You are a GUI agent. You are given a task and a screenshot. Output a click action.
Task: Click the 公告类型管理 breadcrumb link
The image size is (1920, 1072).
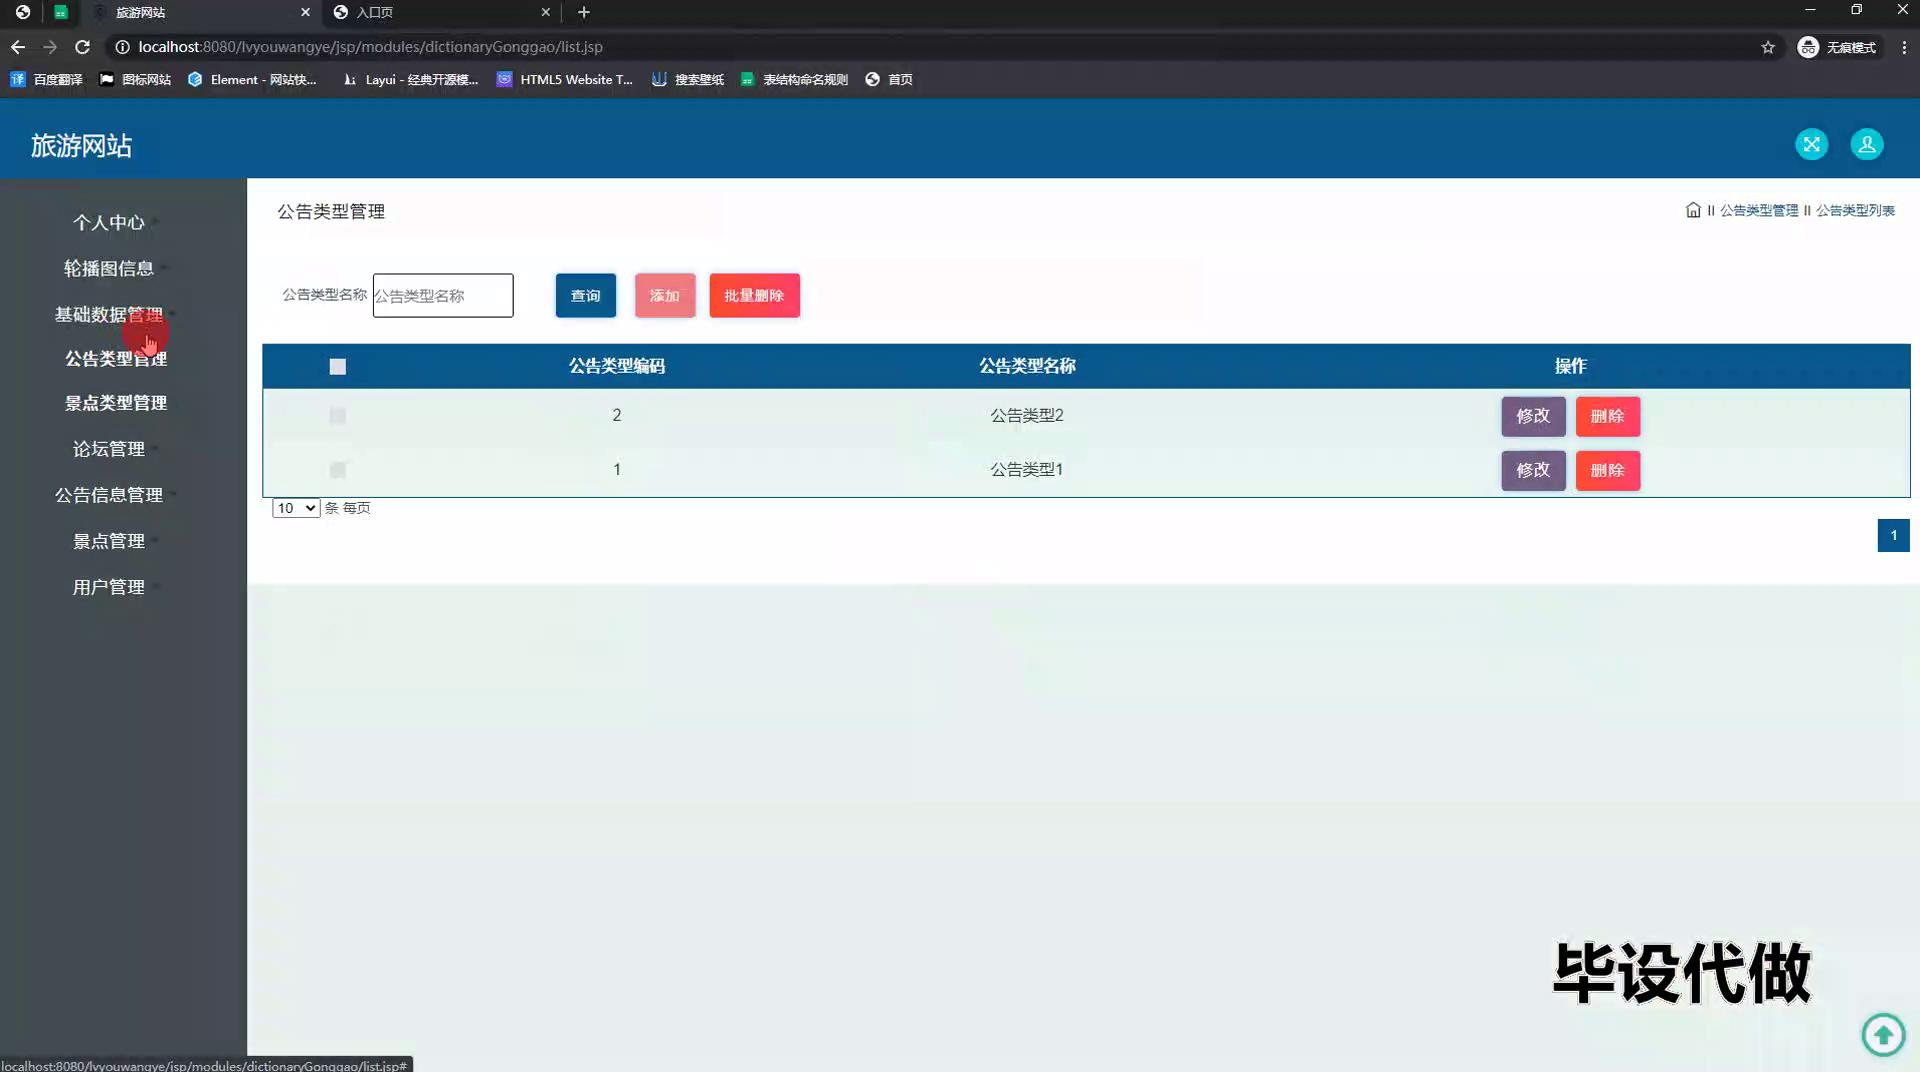(1759, 210)
